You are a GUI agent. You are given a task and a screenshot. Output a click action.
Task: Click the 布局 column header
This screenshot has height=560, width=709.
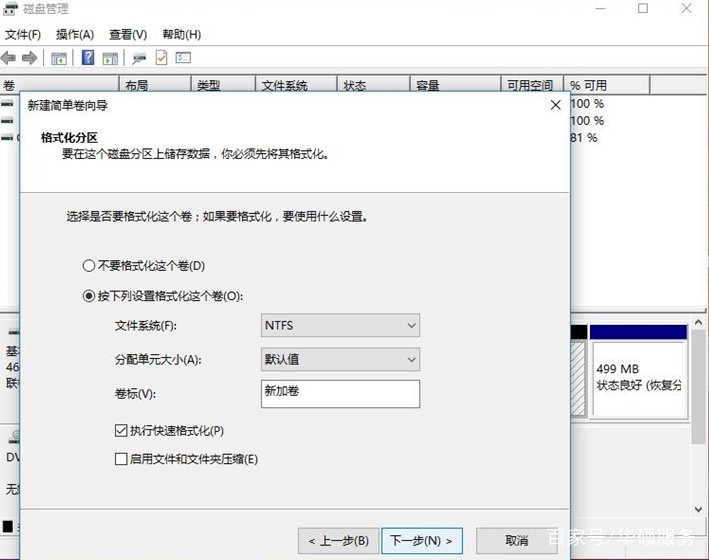(x=155, y=85)
